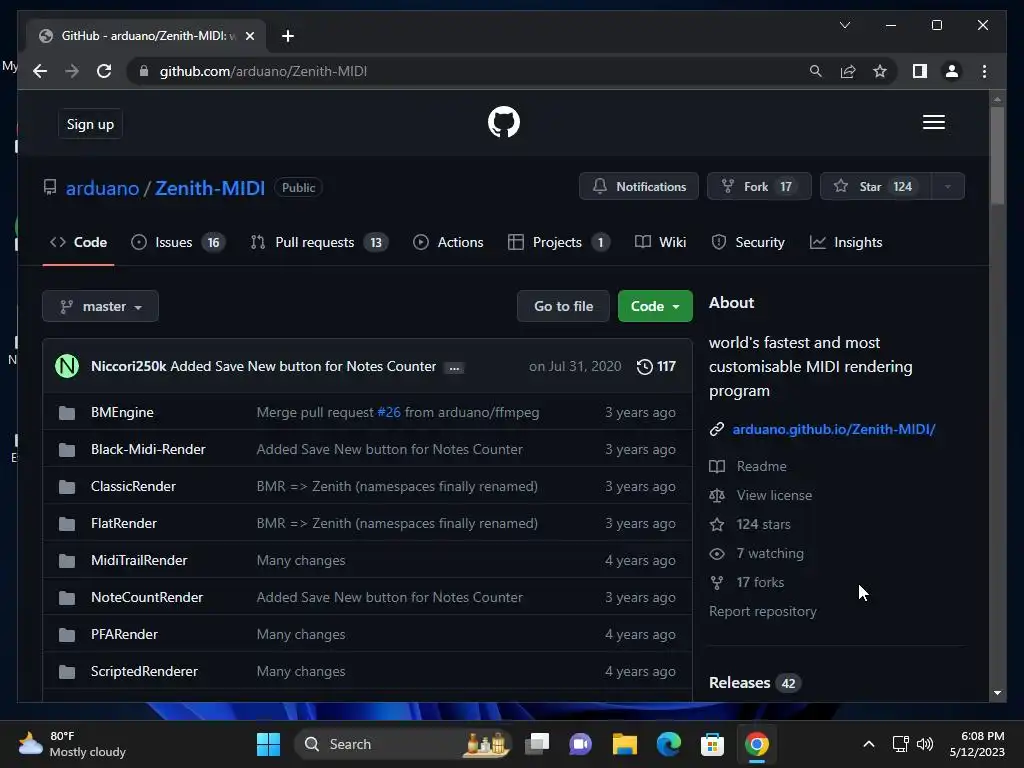Image resolution: width=1024 pixels, height=768 pixels.
Task: Click the BMEngine folder icon
Action: (67, 413)
